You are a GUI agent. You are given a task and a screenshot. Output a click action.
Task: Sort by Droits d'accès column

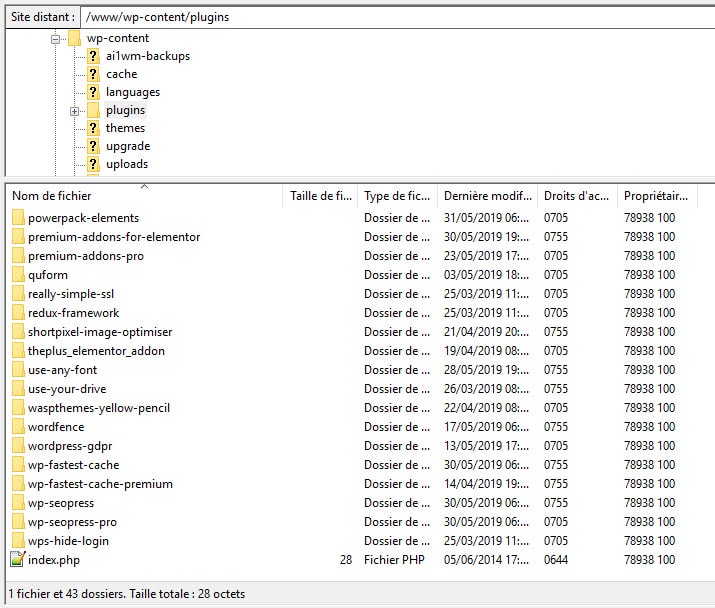pyautogui.click(x=577, y=196)
